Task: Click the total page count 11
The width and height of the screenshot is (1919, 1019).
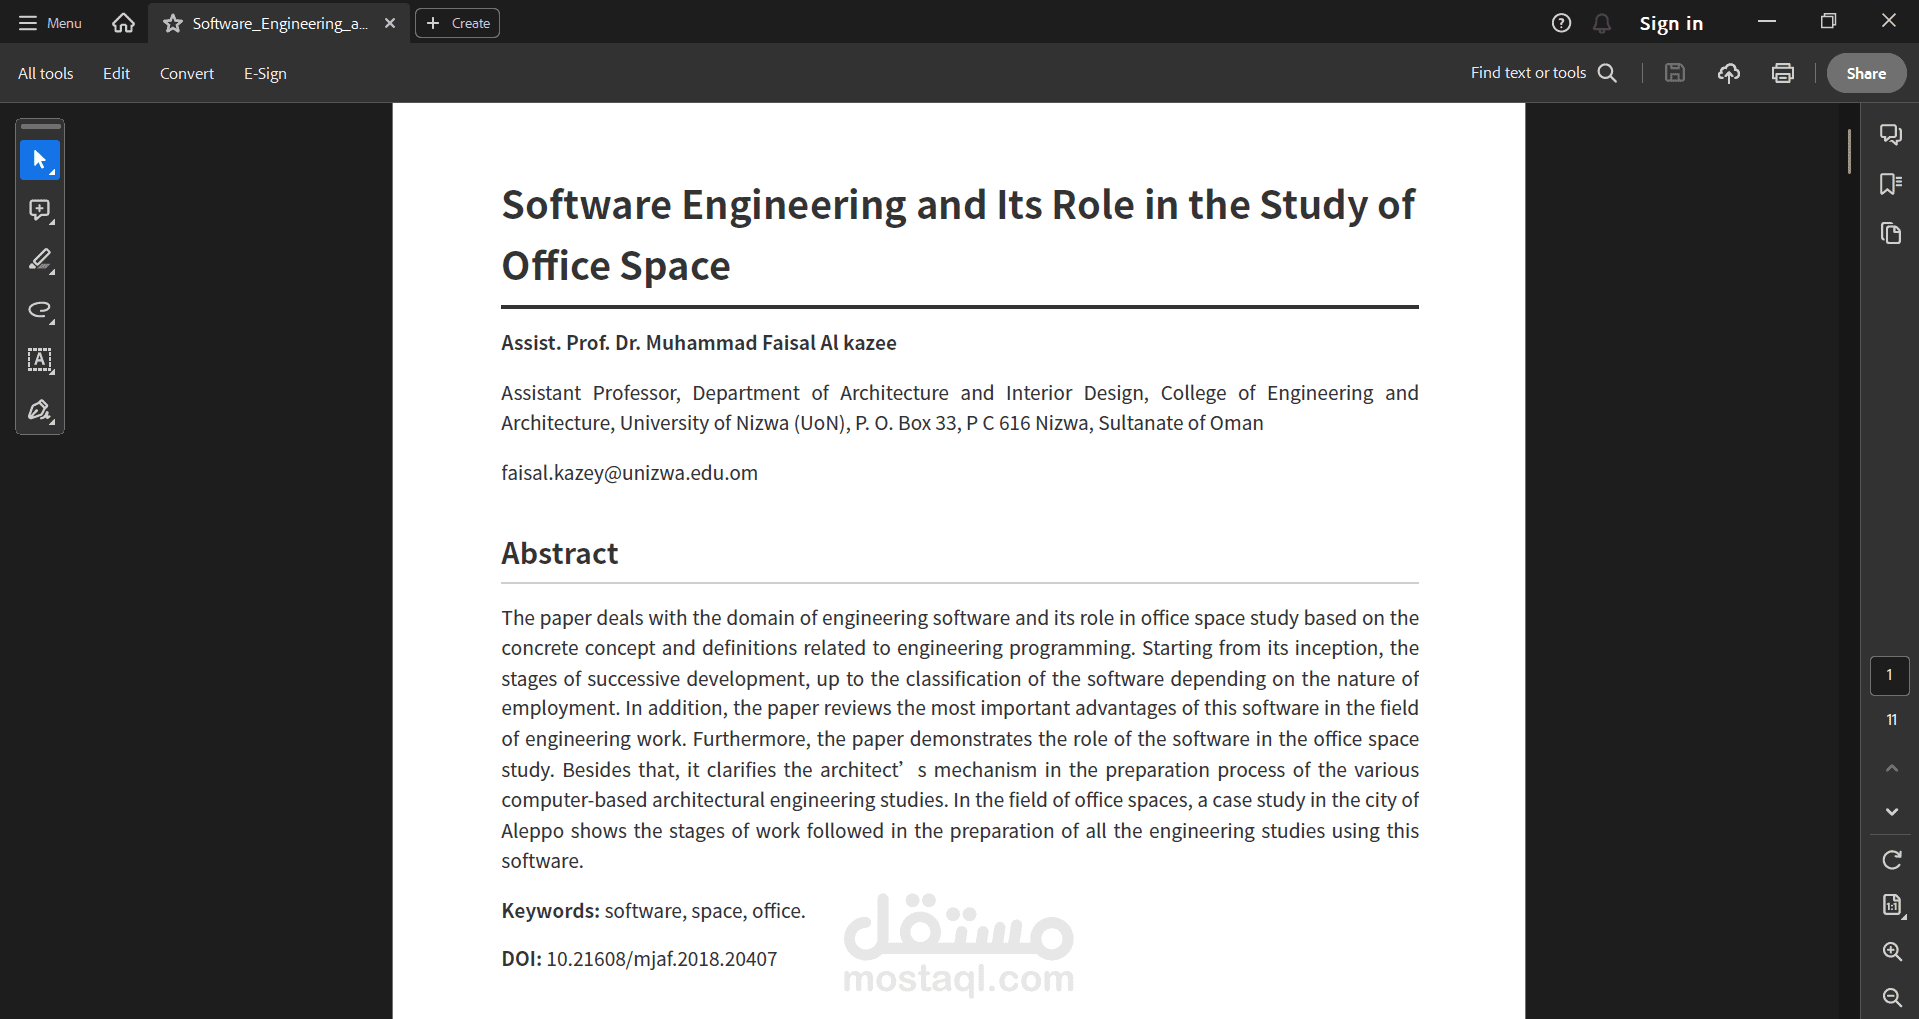Action: tap(1891, 720)
